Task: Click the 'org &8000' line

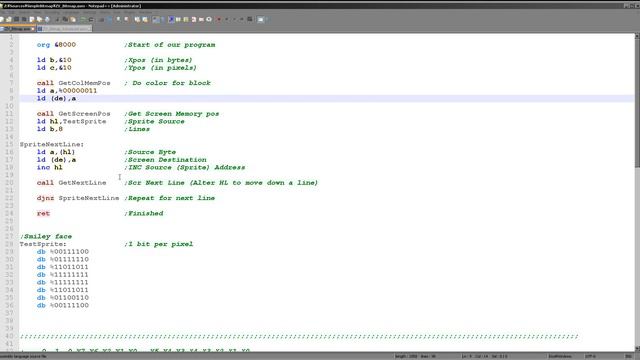Action: (x=56, y=44)
